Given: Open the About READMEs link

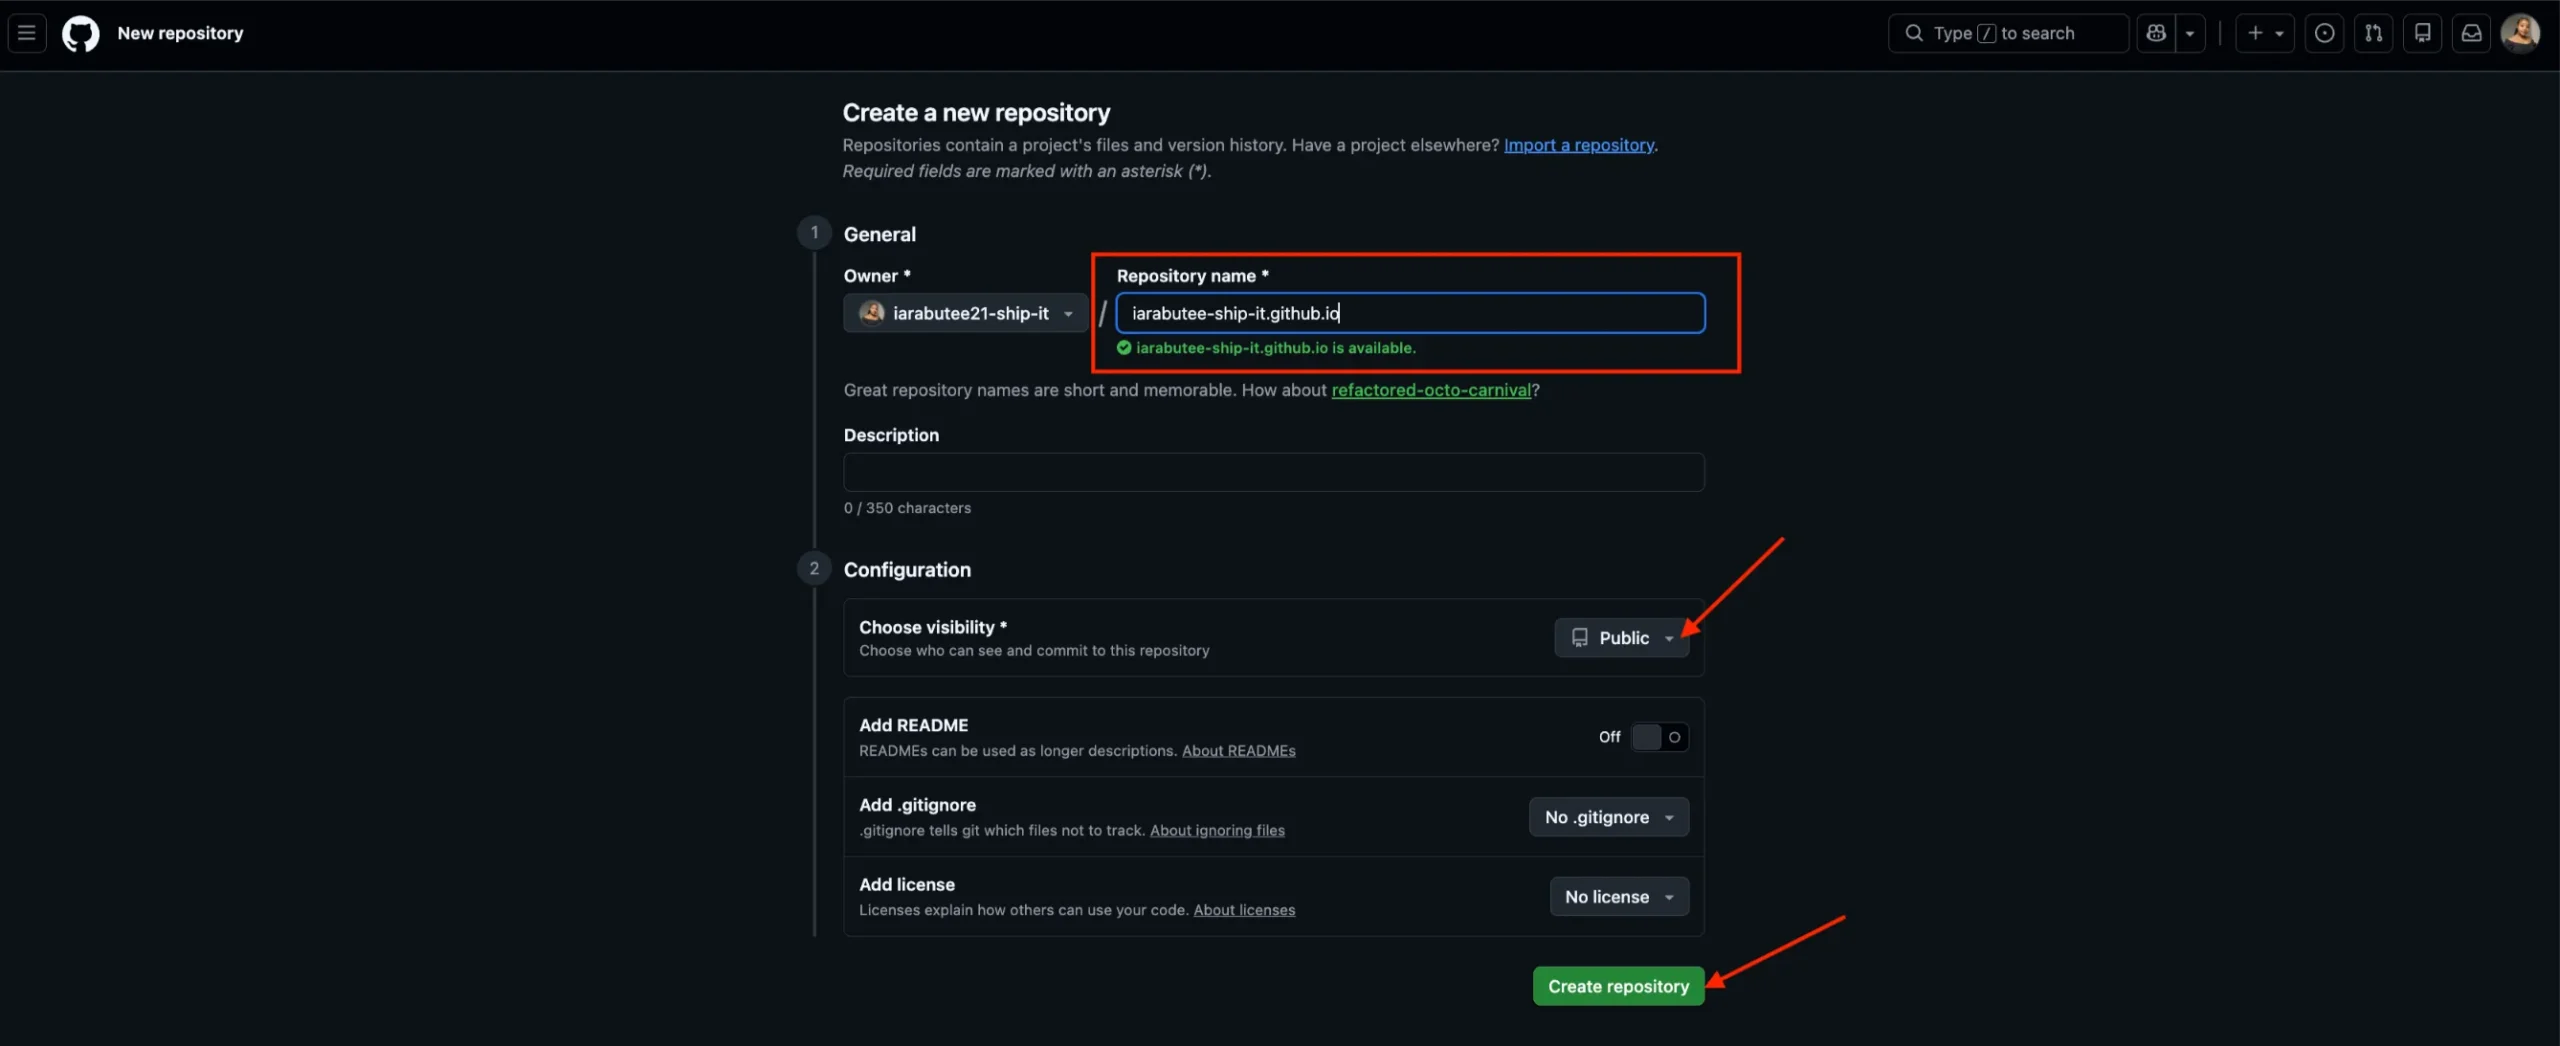Looking at the screenshot, I should click(1238, 751).
